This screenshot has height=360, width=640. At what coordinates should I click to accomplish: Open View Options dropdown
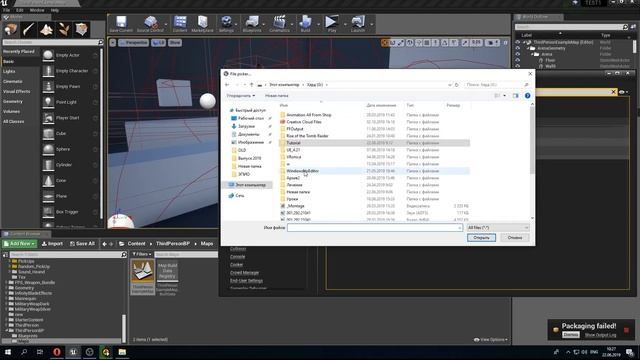point(491,340)
